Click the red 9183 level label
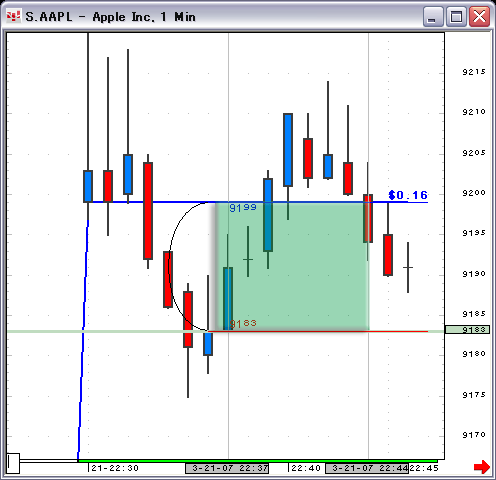 pyautogui.click(x=243, y=323)
